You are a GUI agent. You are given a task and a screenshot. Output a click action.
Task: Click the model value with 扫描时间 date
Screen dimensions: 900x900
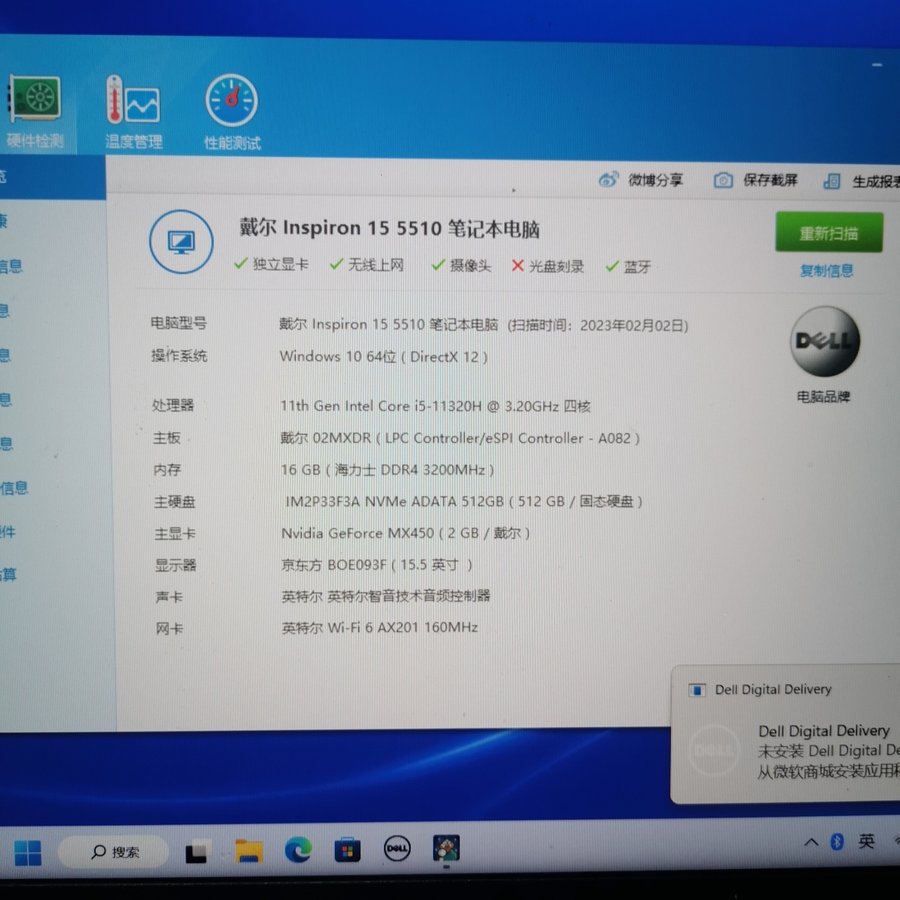(483, 325)
